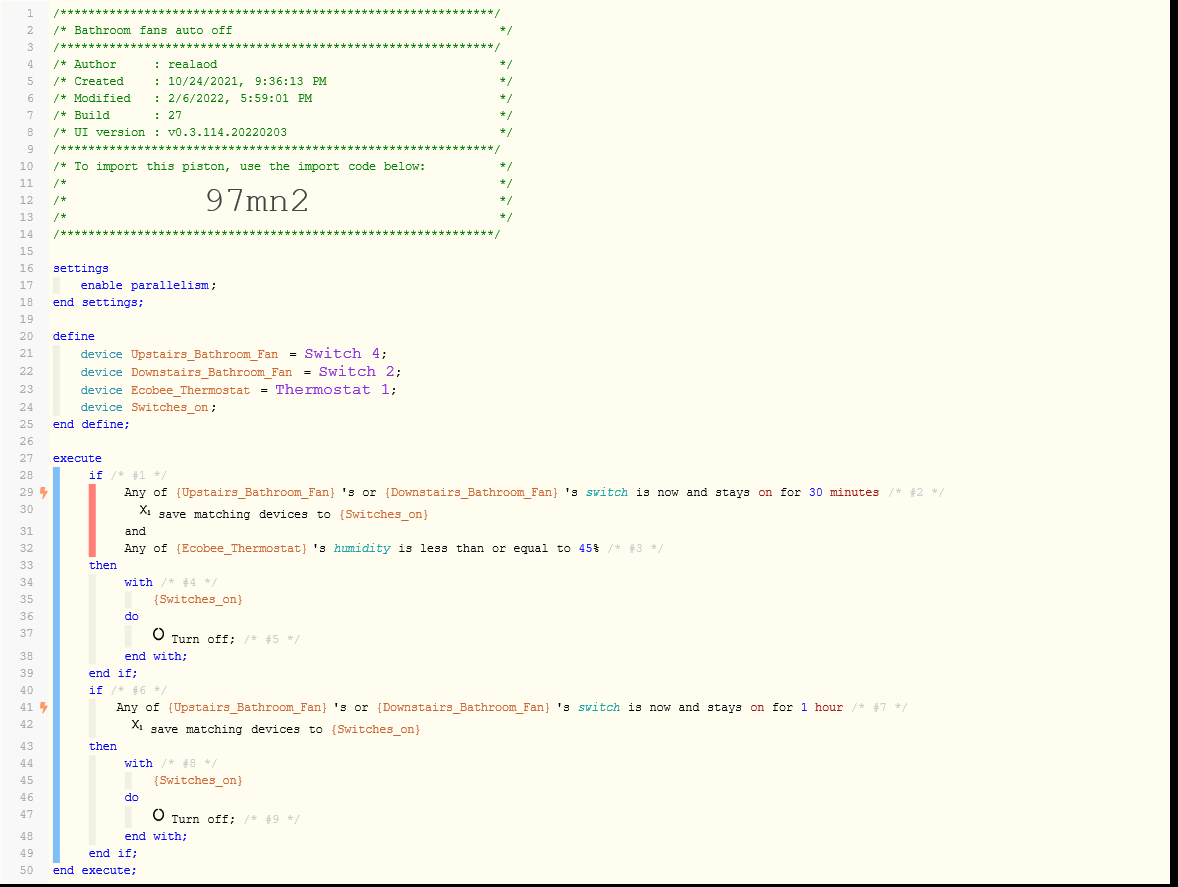Click line number 29 in the gutter

[26, 492]
